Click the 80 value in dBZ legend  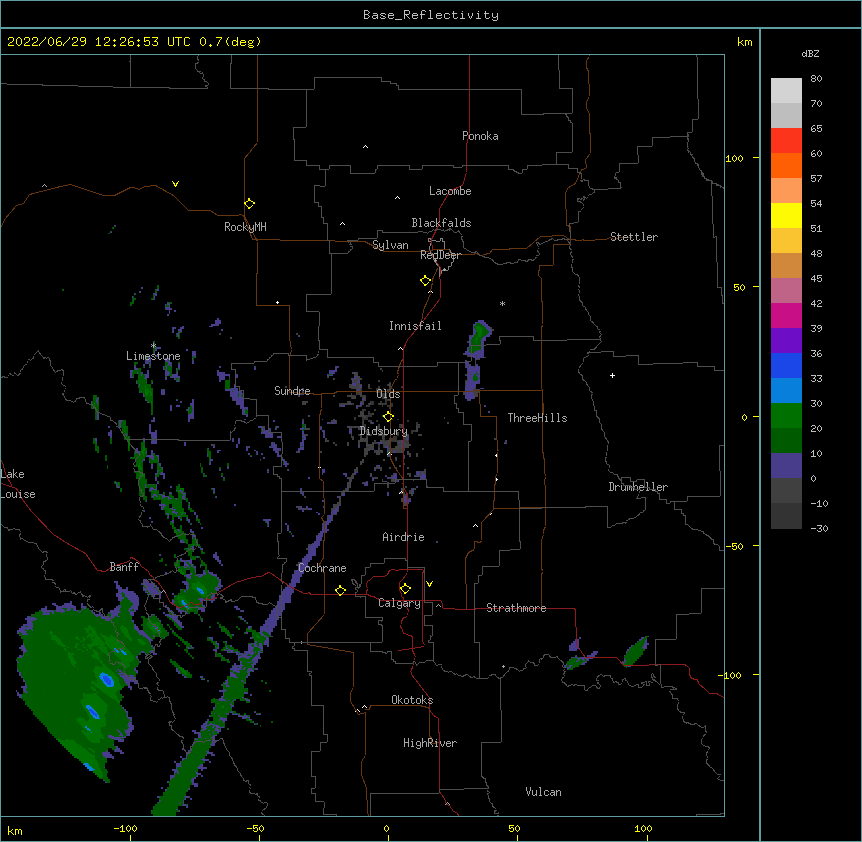tap(816, 79)
